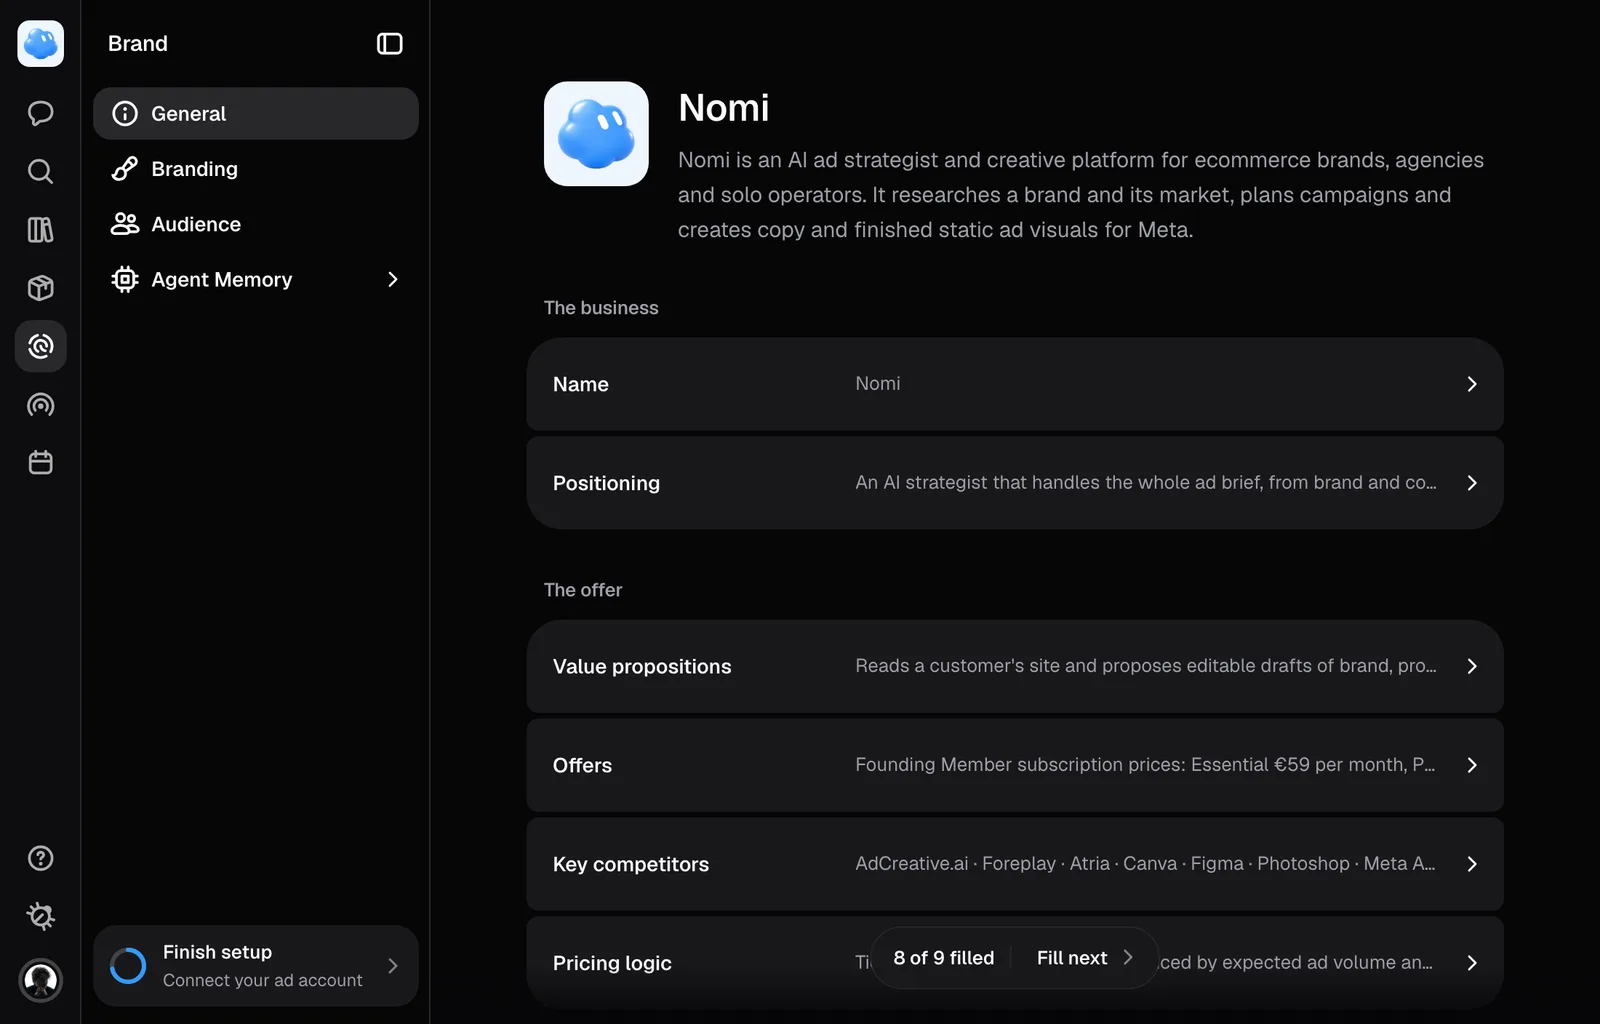The width and height of the screenshot is (1600, 1024).
Task: Click the Value propositions label
Action: 642,666
